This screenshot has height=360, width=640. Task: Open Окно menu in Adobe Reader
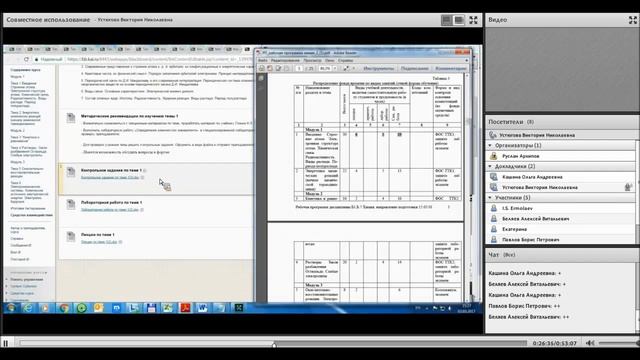click(x=329, y=60)
